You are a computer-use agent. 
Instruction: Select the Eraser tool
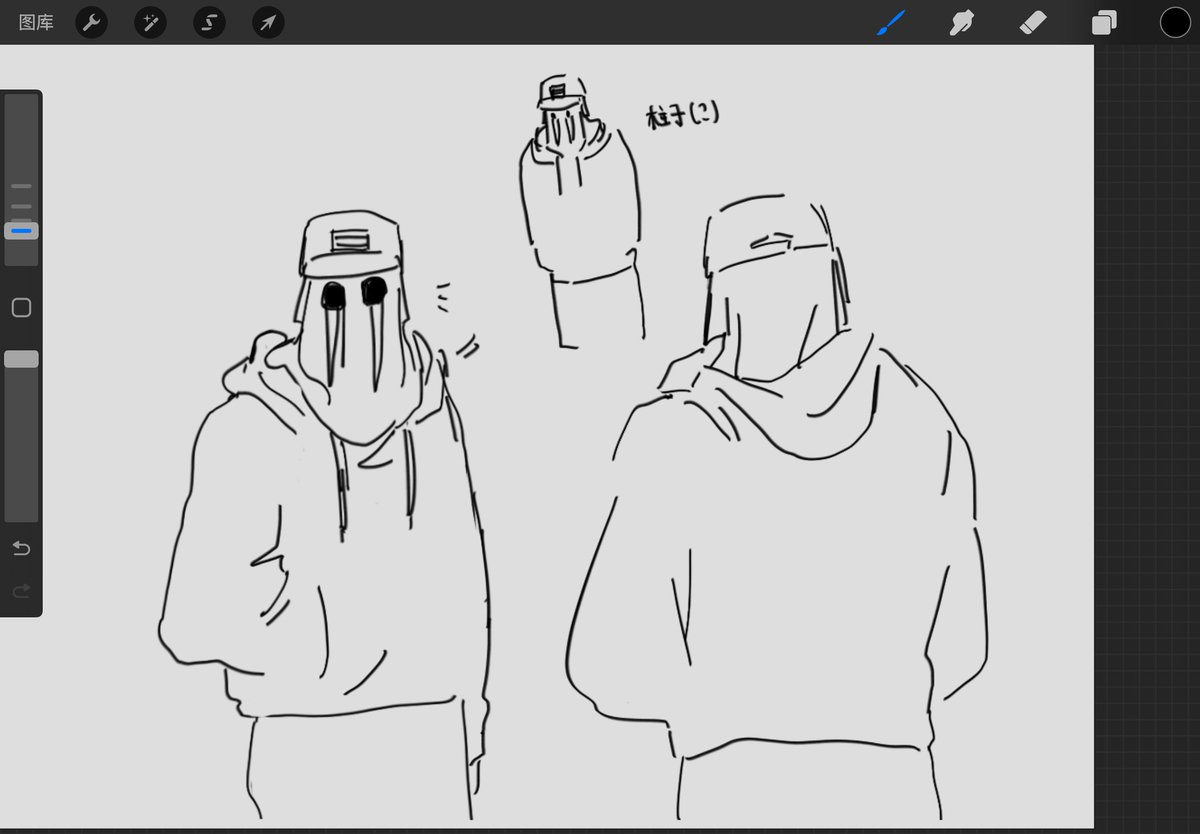(x=1033, y=22)
